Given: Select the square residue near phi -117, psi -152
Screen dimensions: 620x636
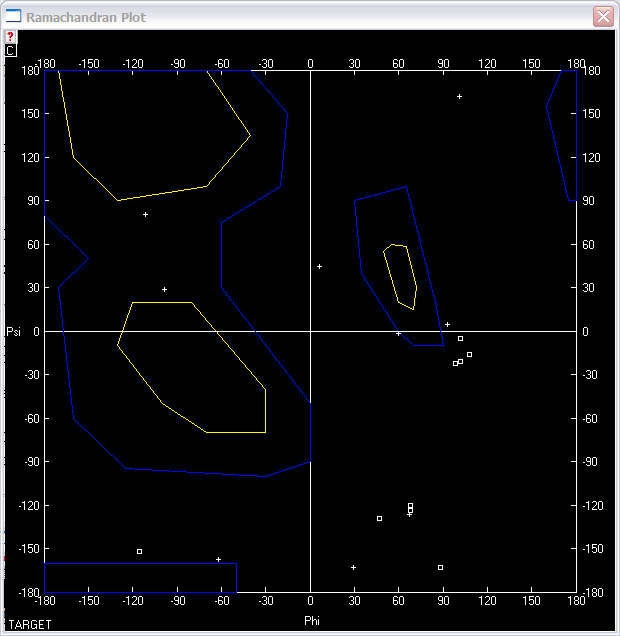Looking at the screenshot, I should [139, 551].
